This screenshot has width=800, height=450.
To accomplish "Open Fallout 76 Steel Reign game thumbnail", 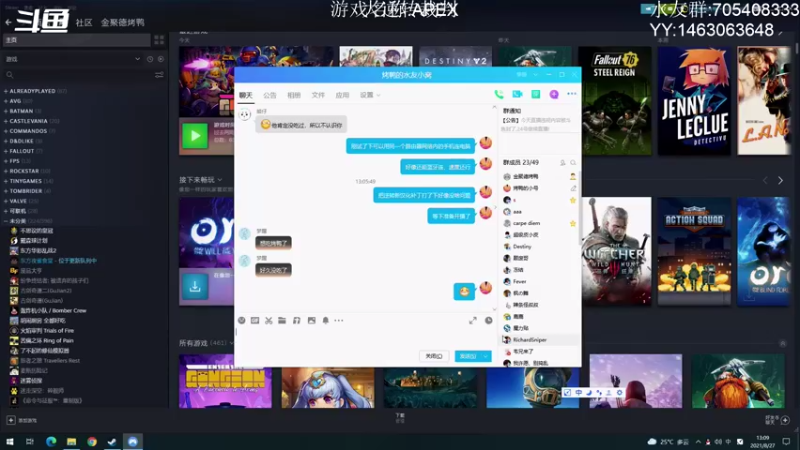I will click(x=616, y=101).
